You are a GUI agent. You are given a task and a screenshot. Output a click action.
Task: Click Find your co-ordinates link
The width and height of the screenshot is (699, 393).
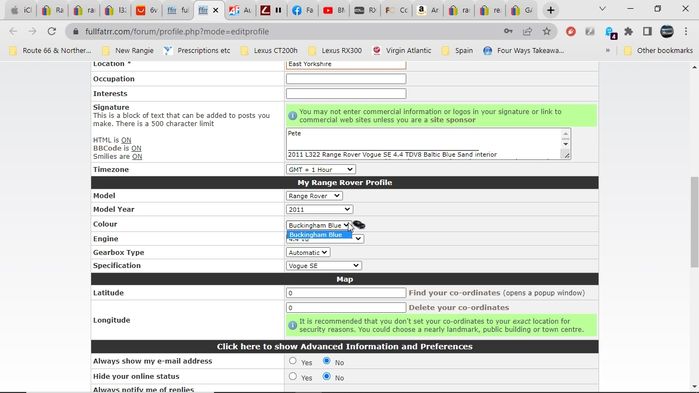tap(454, 293)
